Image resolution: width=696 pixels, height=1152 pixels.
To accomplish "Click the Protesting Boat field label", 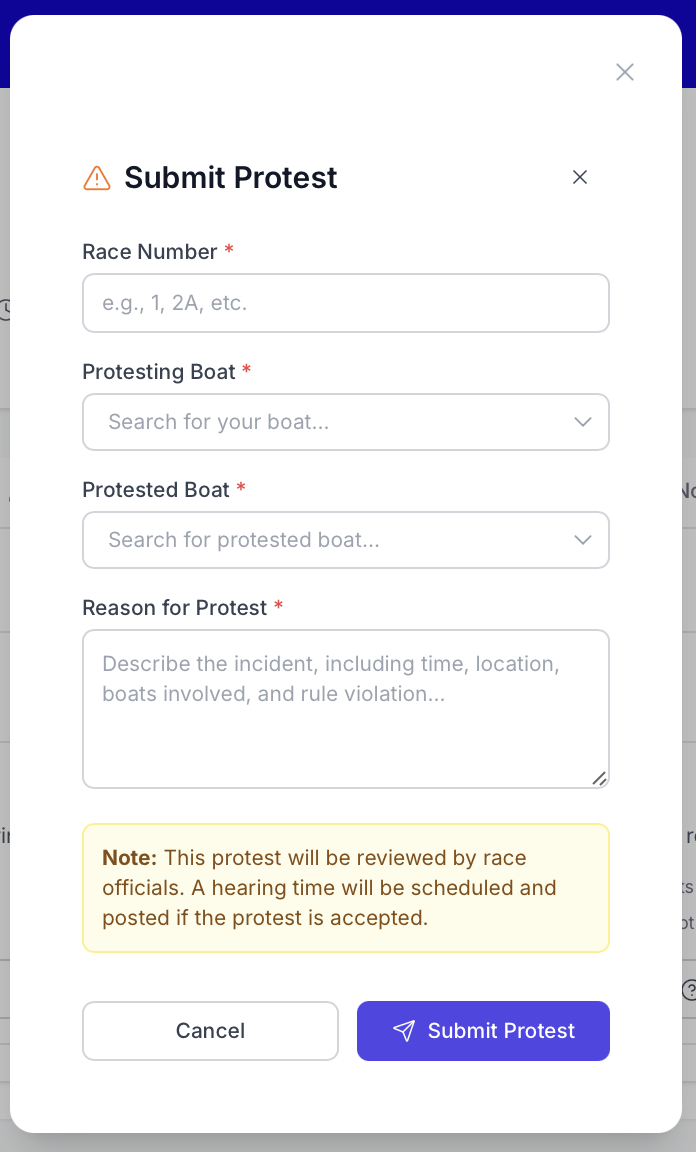I will tap(160, 371).
